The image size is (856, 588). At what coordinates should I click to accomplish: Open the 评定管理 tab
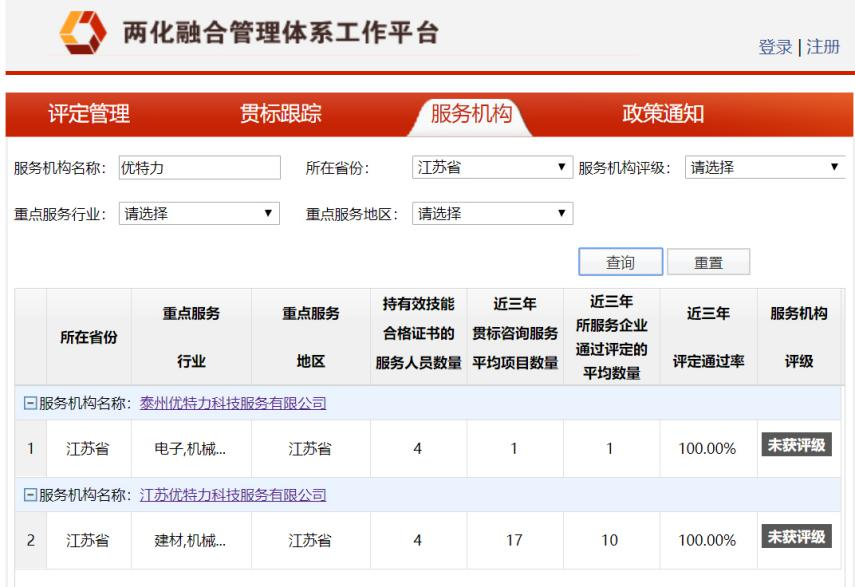coord(89,114)
